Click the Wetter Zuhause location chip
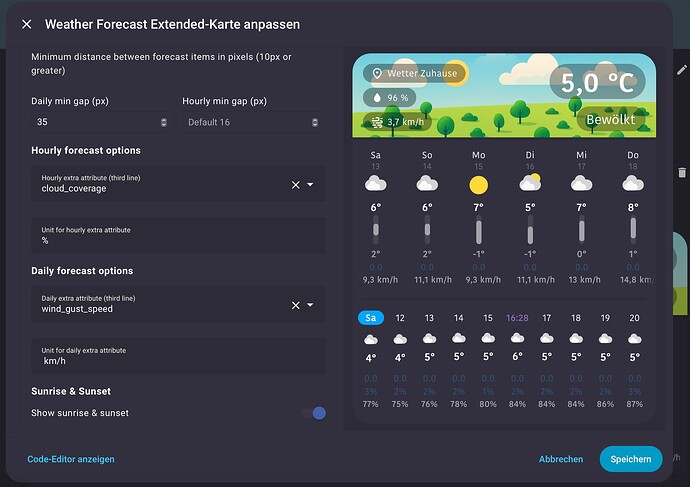This screenshot has height=487, width=690. (414, 73)
